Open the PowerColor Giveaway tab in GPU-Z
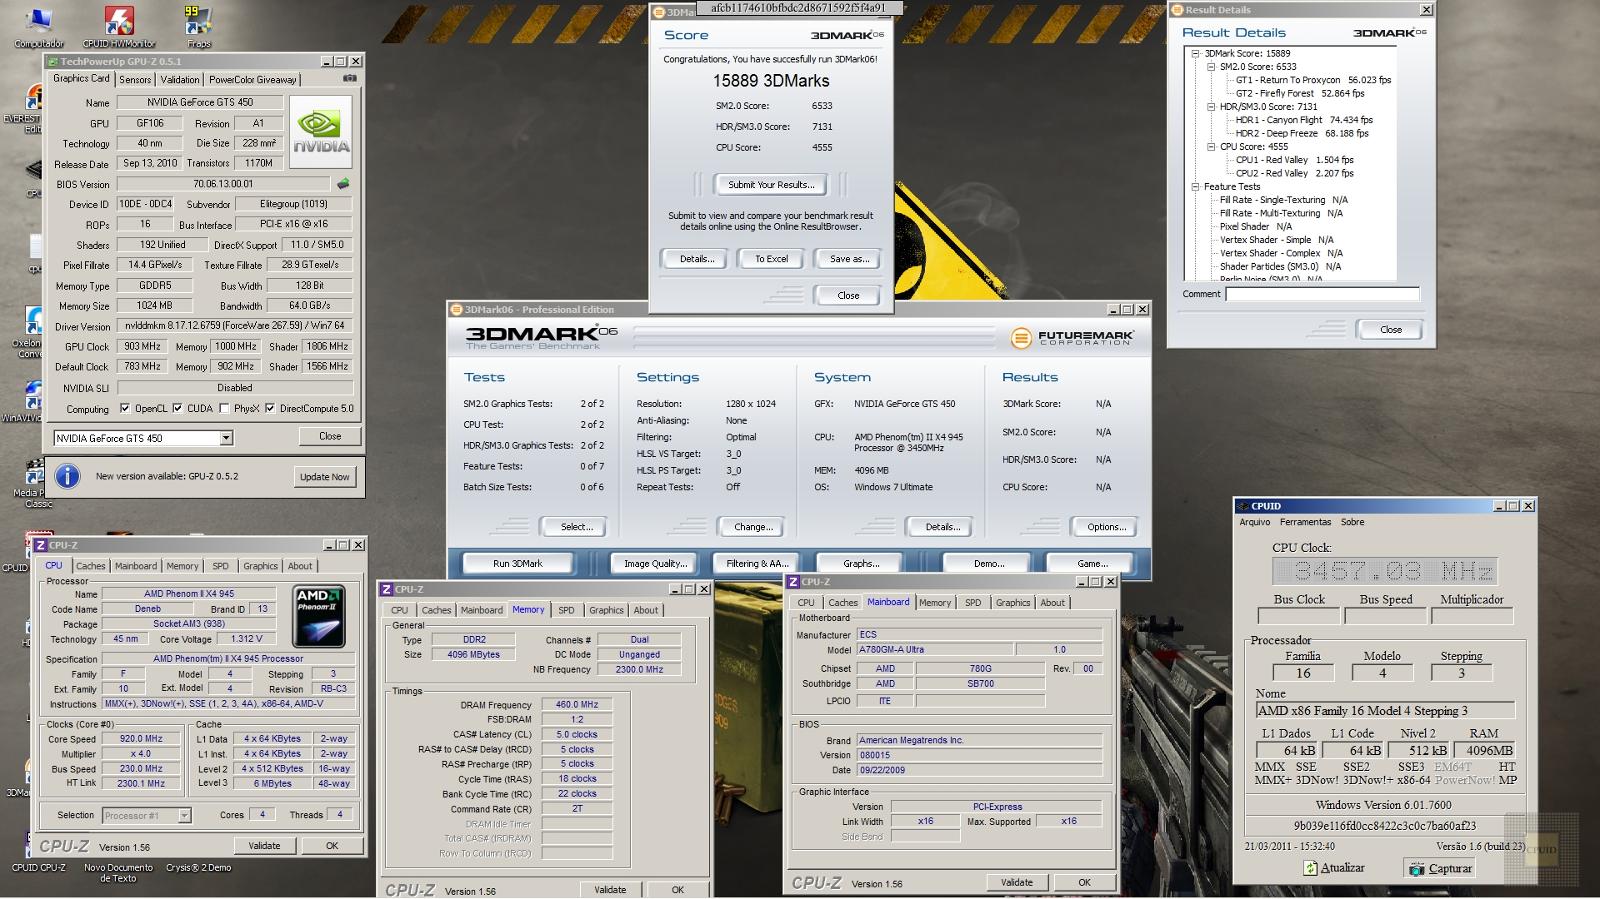Image resolution: width=1600 pixels, height=899 pixels. [x=253, y=80]
